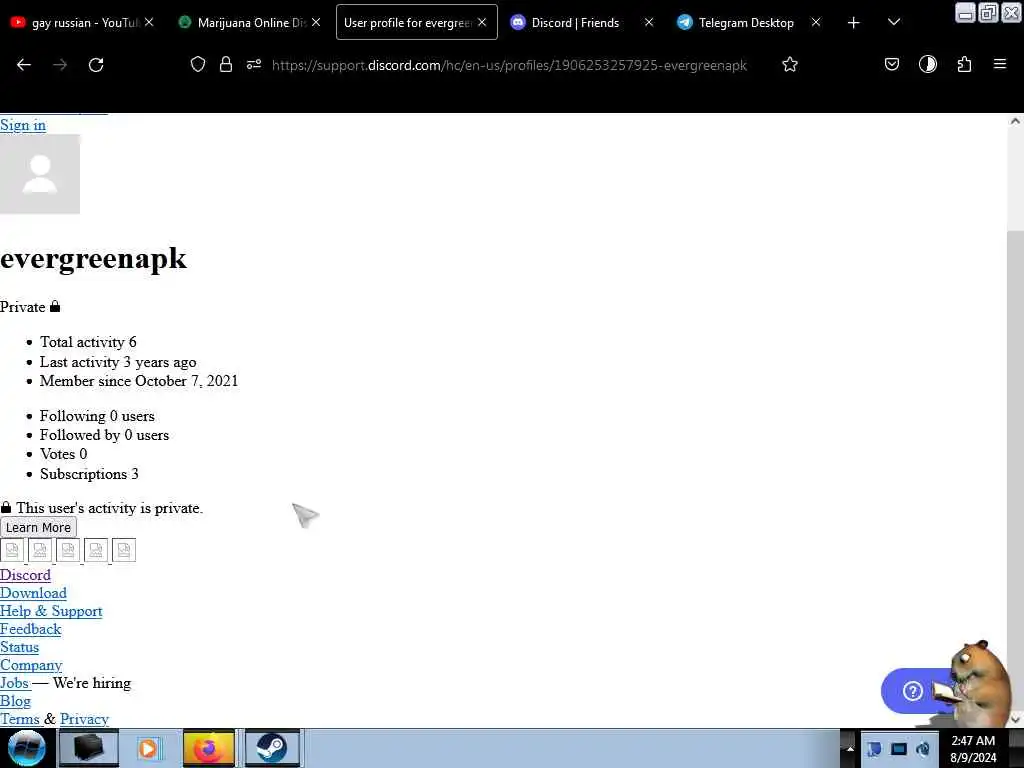The height and width of the screenshot is (768, 1024).
Task: Click the network tray icon
Action: point(899,749)
